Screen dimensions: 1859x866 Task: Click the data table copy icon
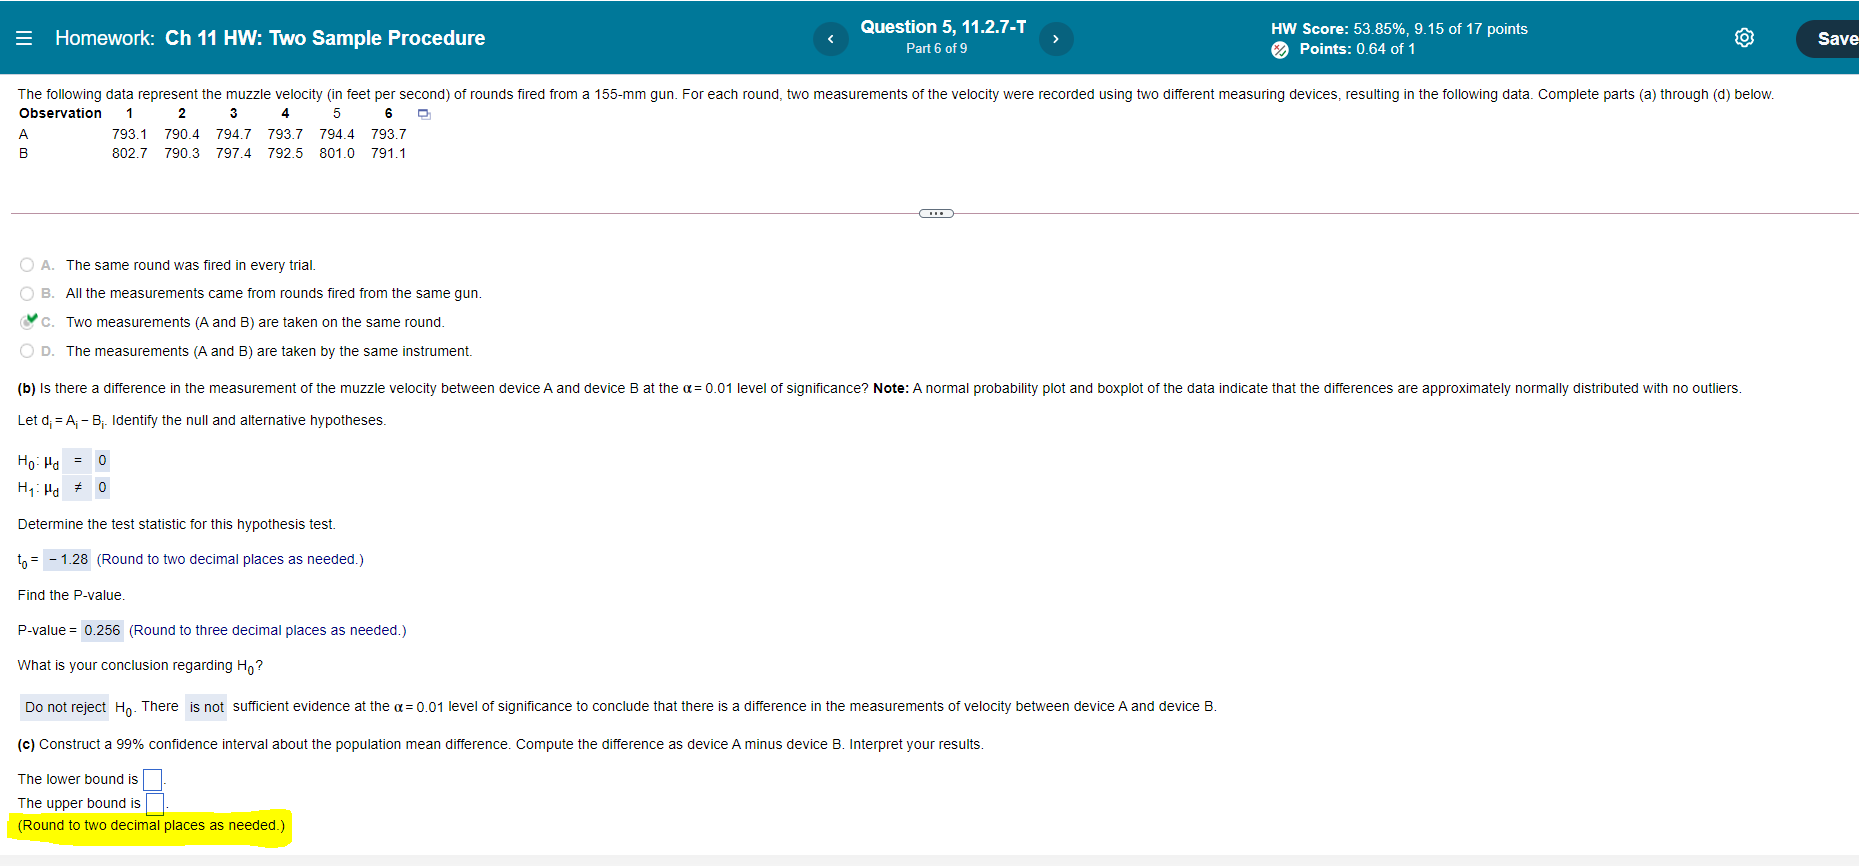(x=424, y=114)
